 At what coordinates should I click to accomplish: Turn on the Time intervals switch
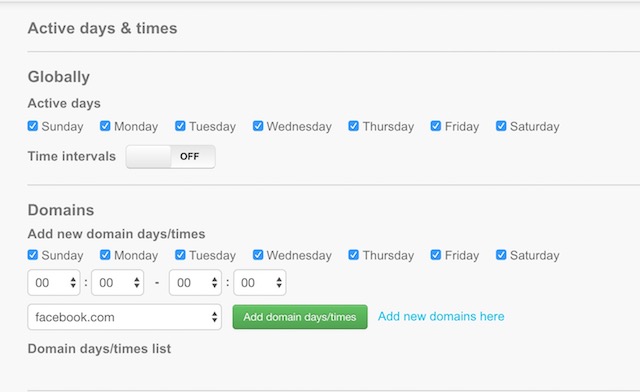tap(171, 156)
